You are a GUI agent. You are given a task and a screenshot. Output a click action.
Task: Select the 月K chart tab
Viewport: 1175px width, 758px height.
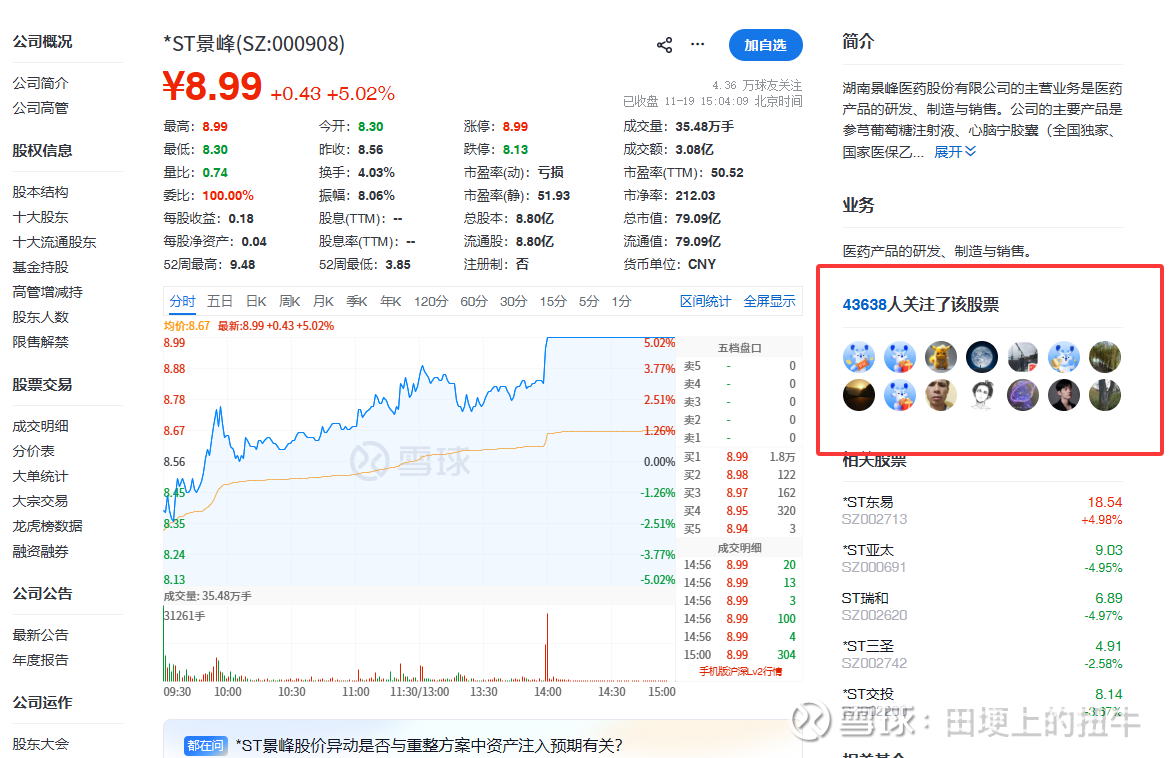pos(323,301)
